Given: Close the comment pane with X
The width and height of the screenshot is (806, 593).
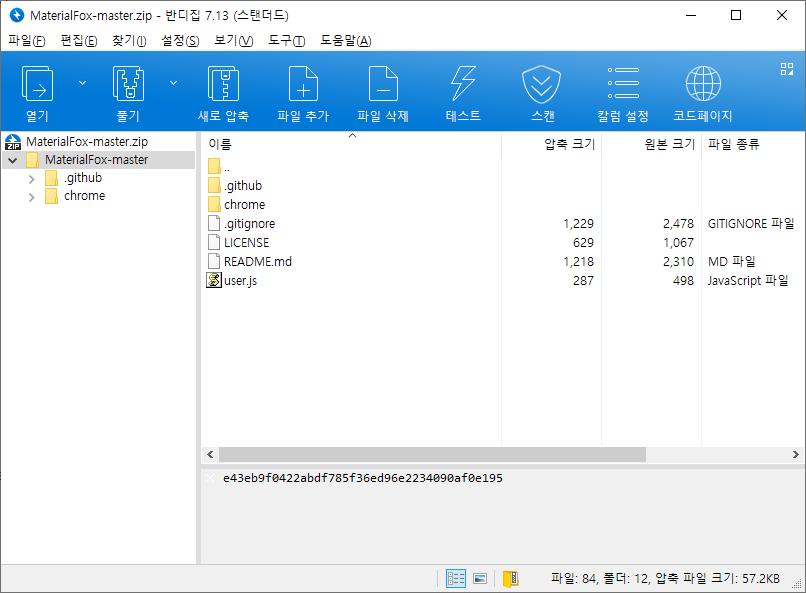Looking at the screenshot, I should [210, 478].
